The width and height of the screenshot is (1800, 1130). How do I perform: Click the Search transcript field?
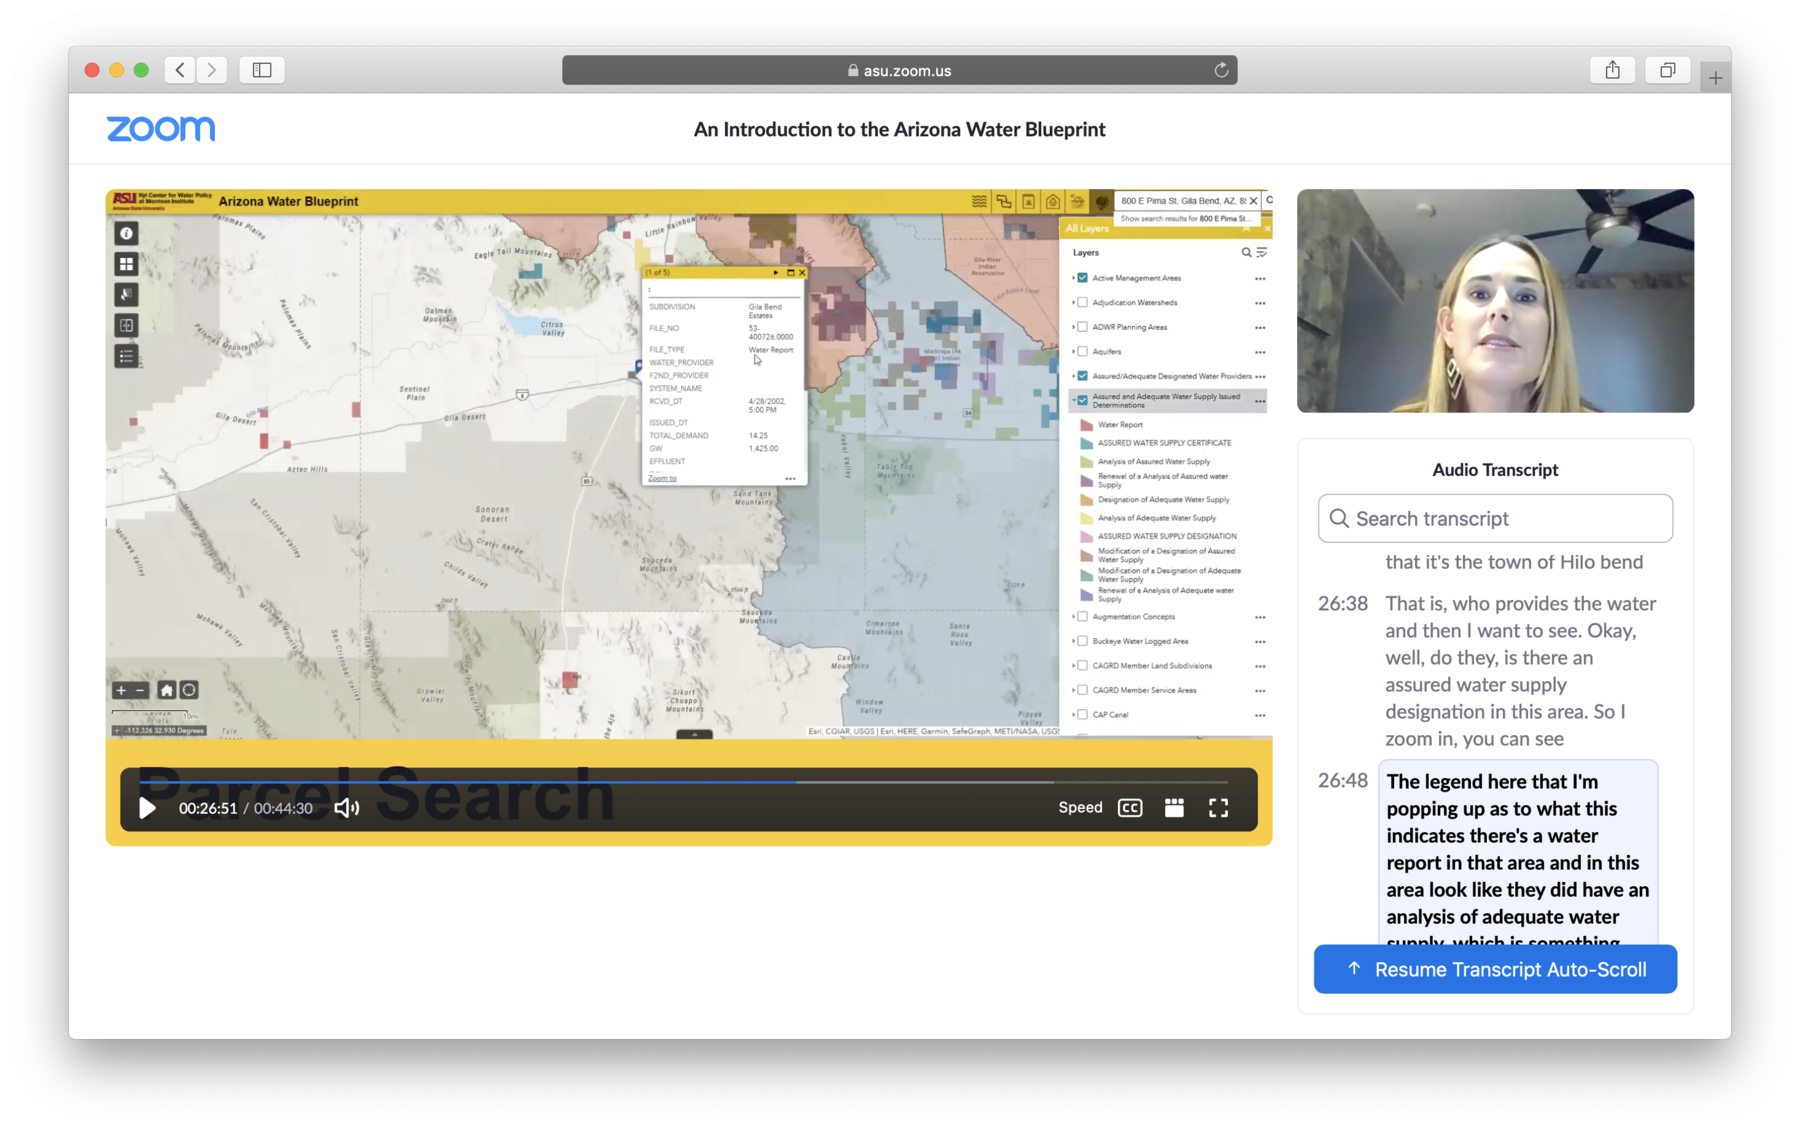(x=1495, y=518)
